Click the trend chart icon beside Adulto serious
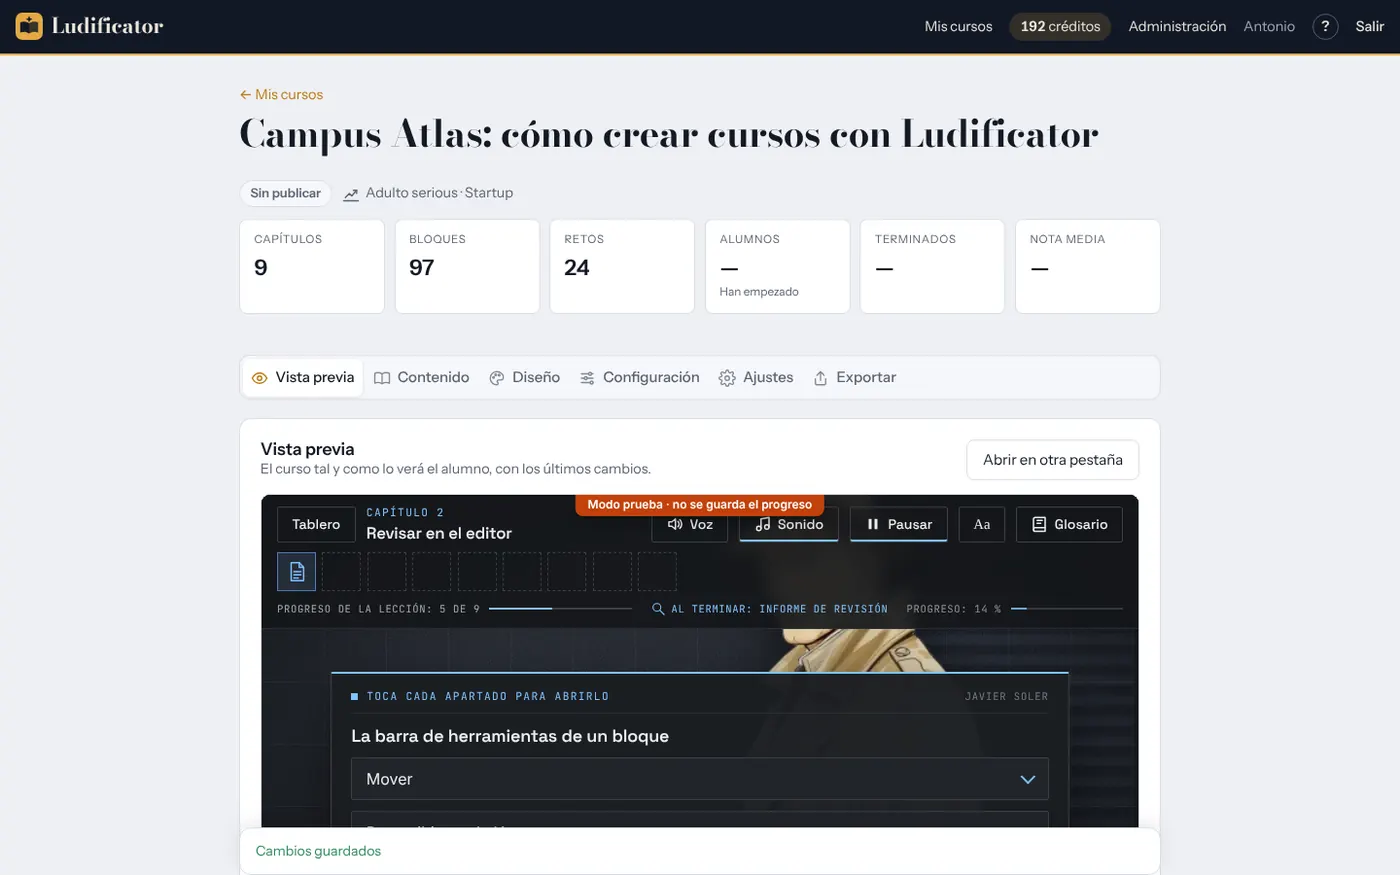Image resolution: width=1400 pixels, height=875 pixels. tap(351, 194)
